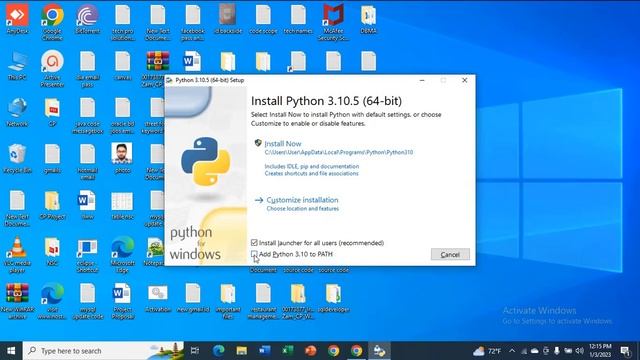The height and width of the screenshot is (360, 640).
Task: Select the CP Project folder icon
Action: tap(52, 205)
